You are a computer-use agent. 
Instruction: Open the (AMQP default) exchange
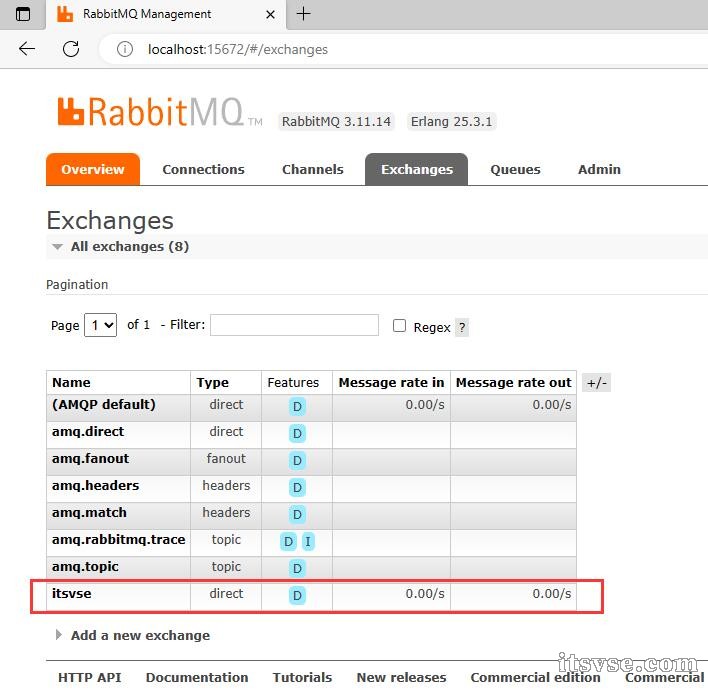point(104,405)
